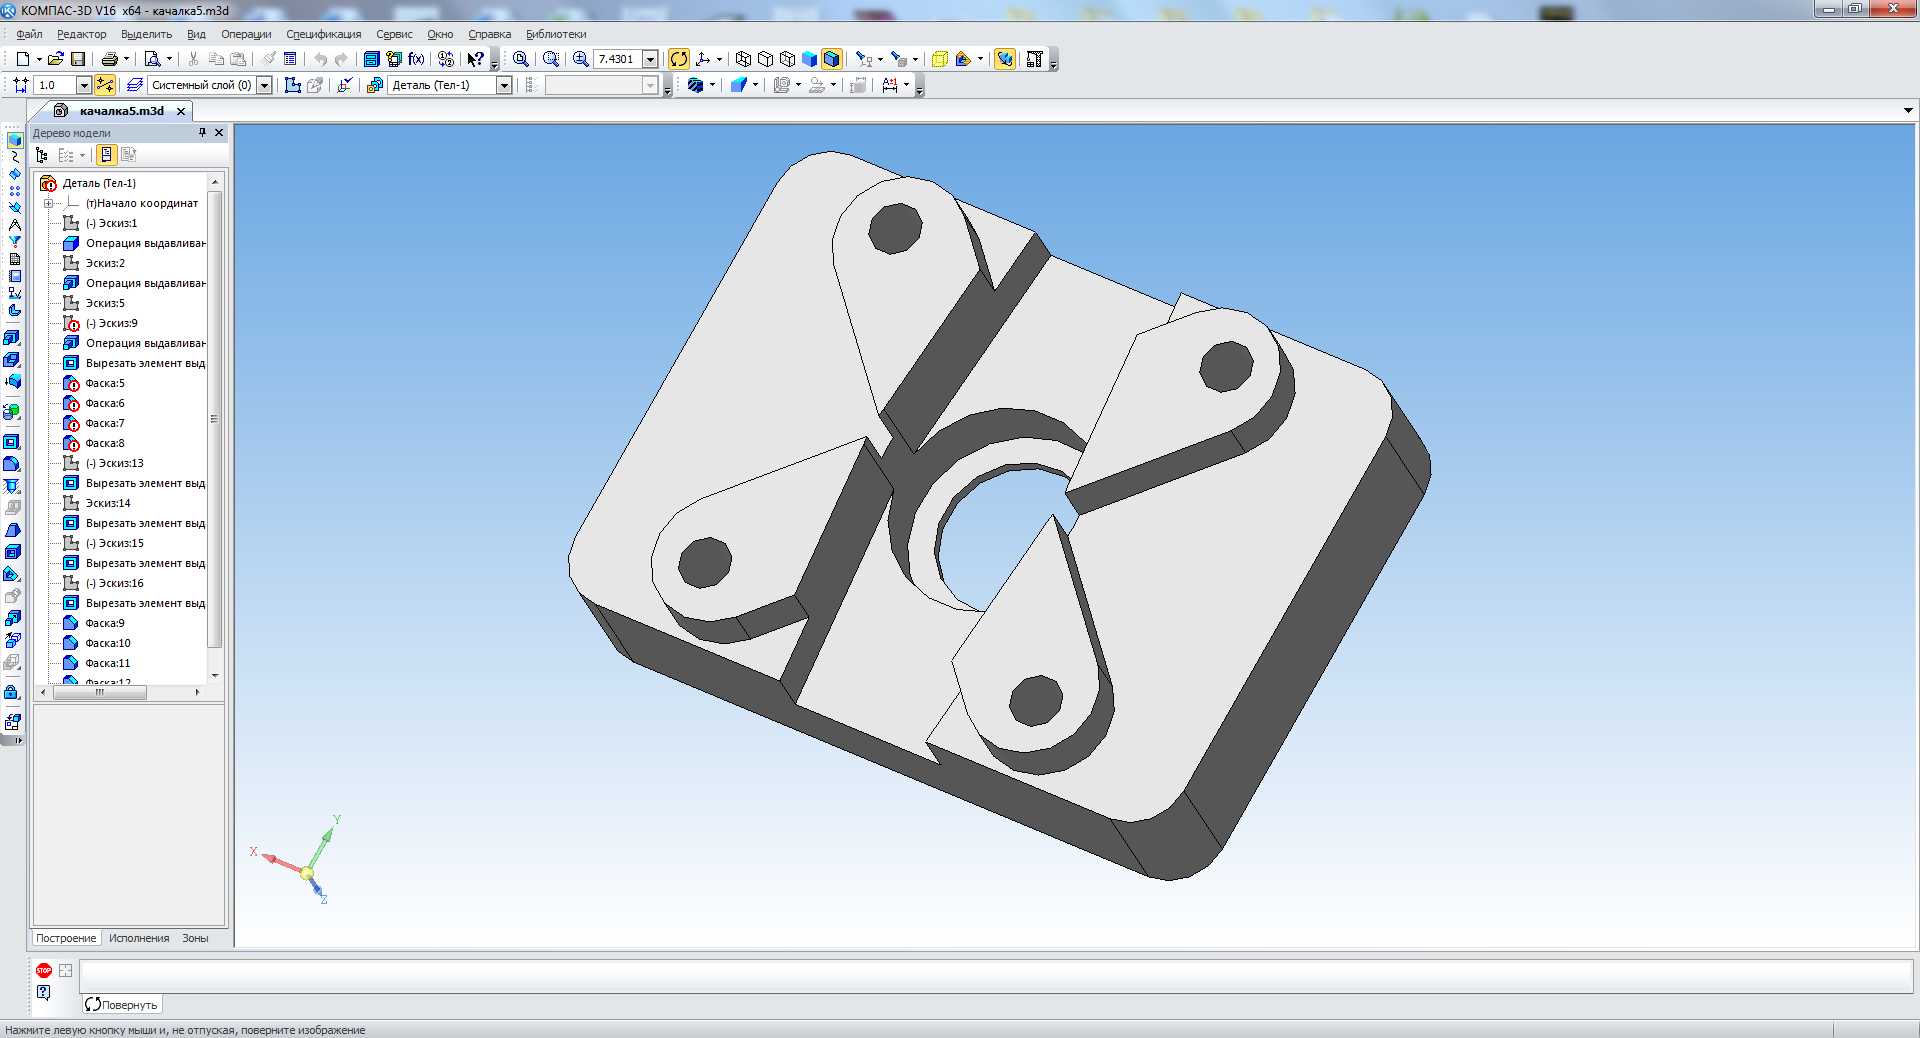Select Extrude operation in left toolbar
The width and height of the screenshot is (1920, 1038).
pos(12,338)
